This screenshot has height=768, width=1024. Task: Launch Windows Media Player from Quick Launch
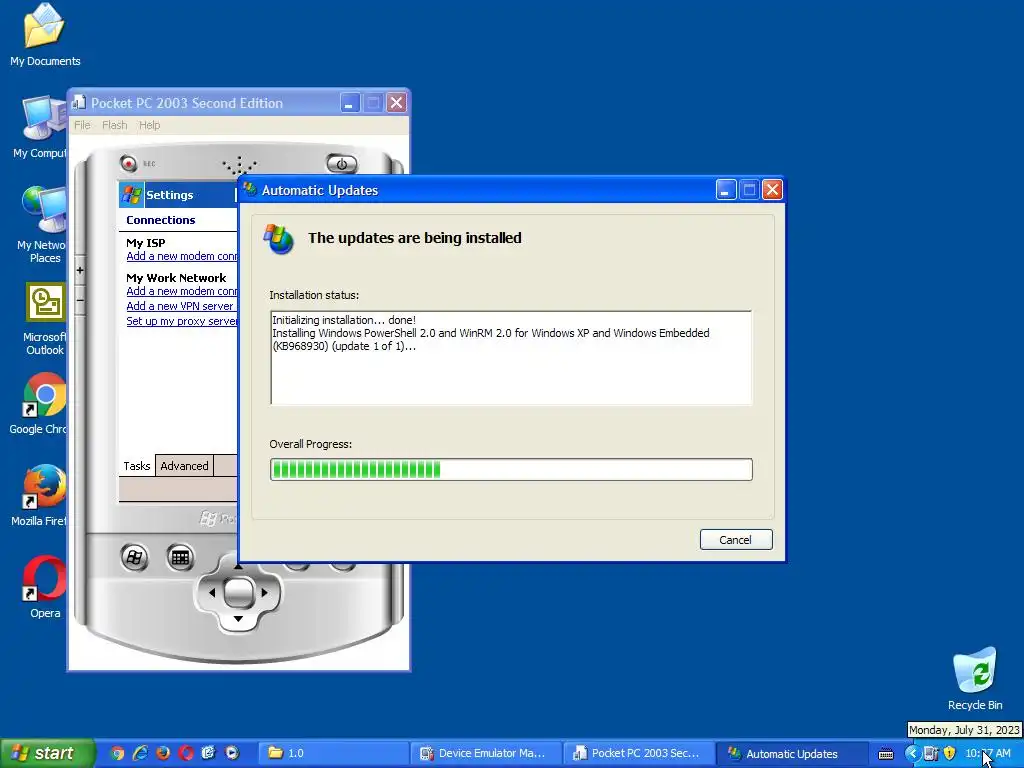[232, 753]
